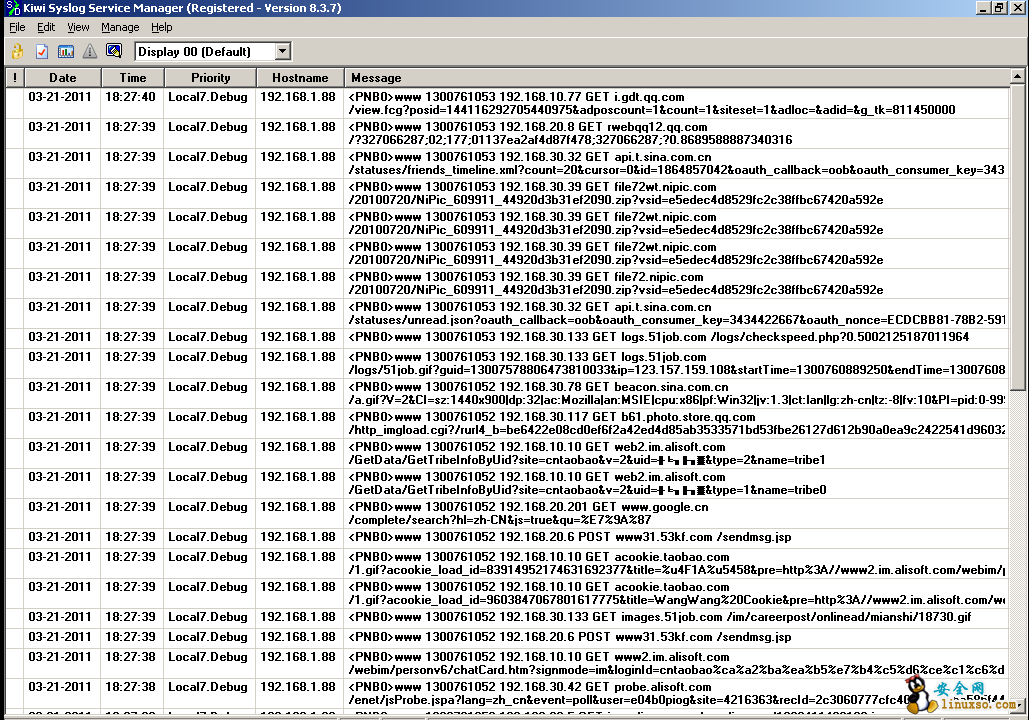Open the Help menu
This screenshot has width=1029, height=720.
point(161,27)
